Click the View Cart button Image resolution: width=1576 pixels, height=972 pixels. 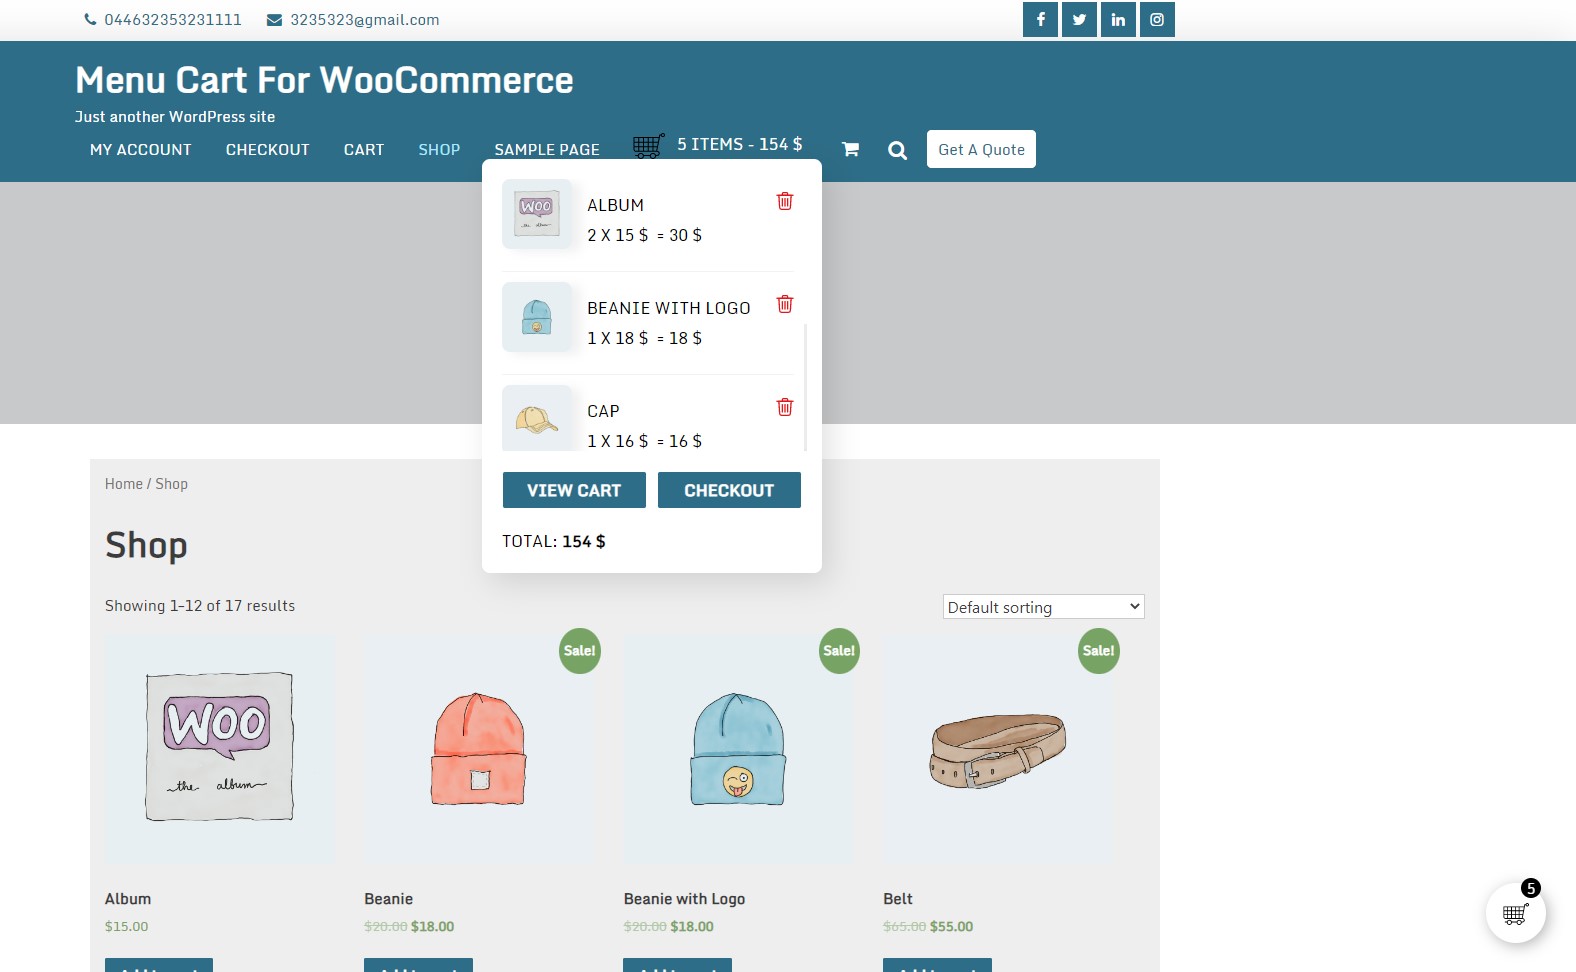tap(574, 490)
